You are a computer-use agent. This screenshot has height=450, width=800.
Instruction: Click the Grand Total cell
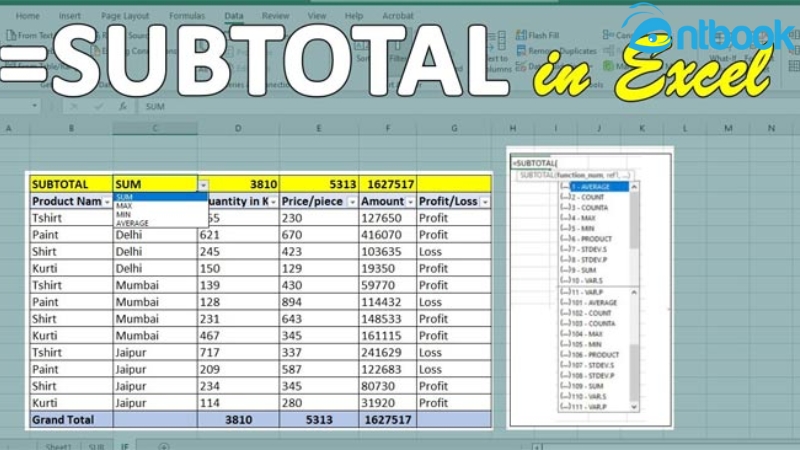pos(71,420)
